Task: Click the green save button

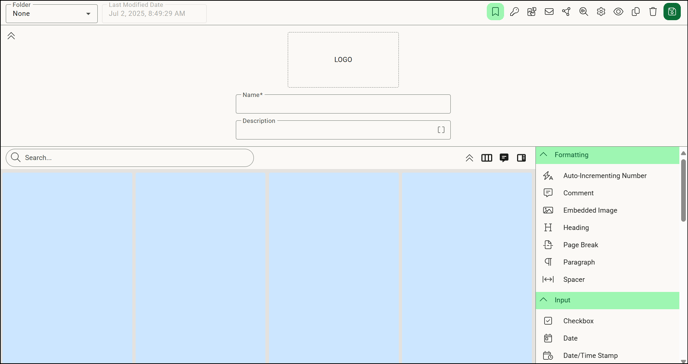Action: [672, 12]
